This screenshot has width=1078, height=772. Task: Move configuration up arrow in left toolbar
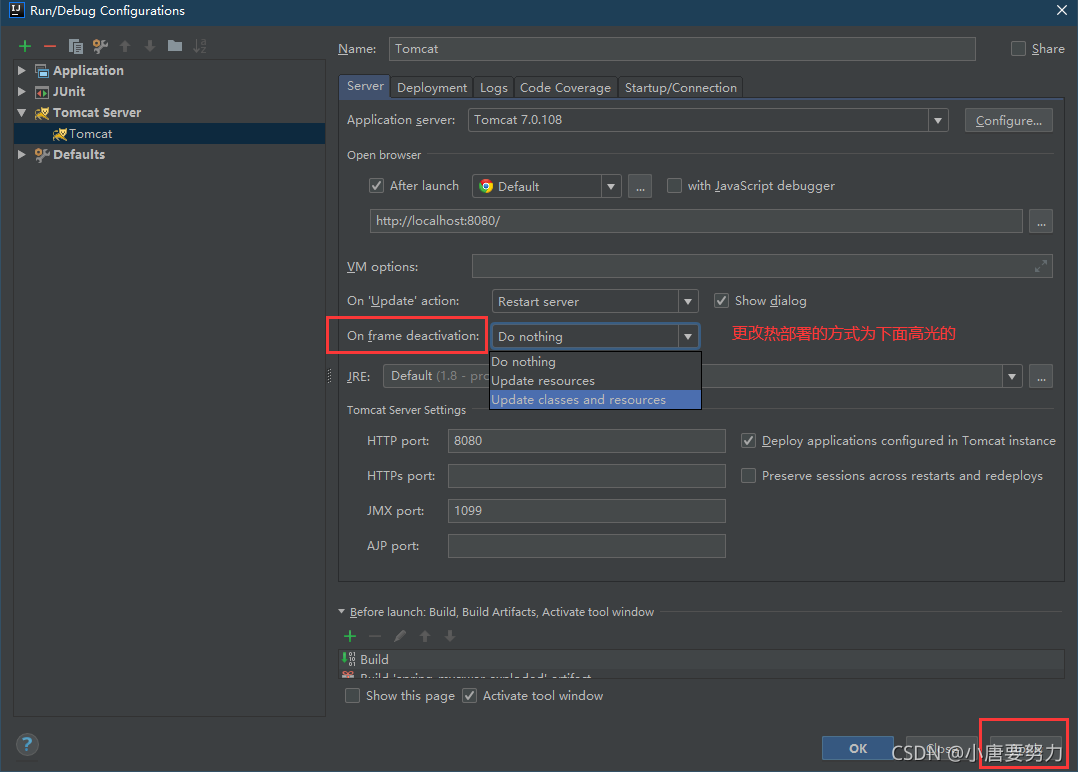(x=125, y=46)
